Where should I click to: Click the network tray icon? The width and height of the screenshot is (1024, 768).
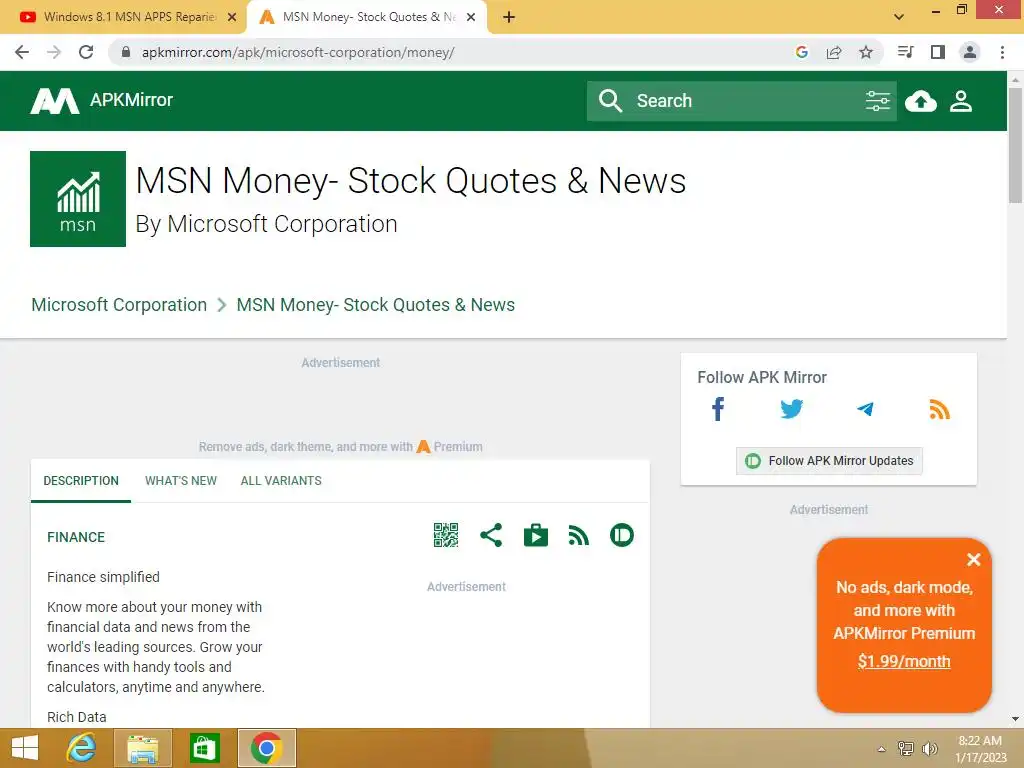tap(906, 749)
